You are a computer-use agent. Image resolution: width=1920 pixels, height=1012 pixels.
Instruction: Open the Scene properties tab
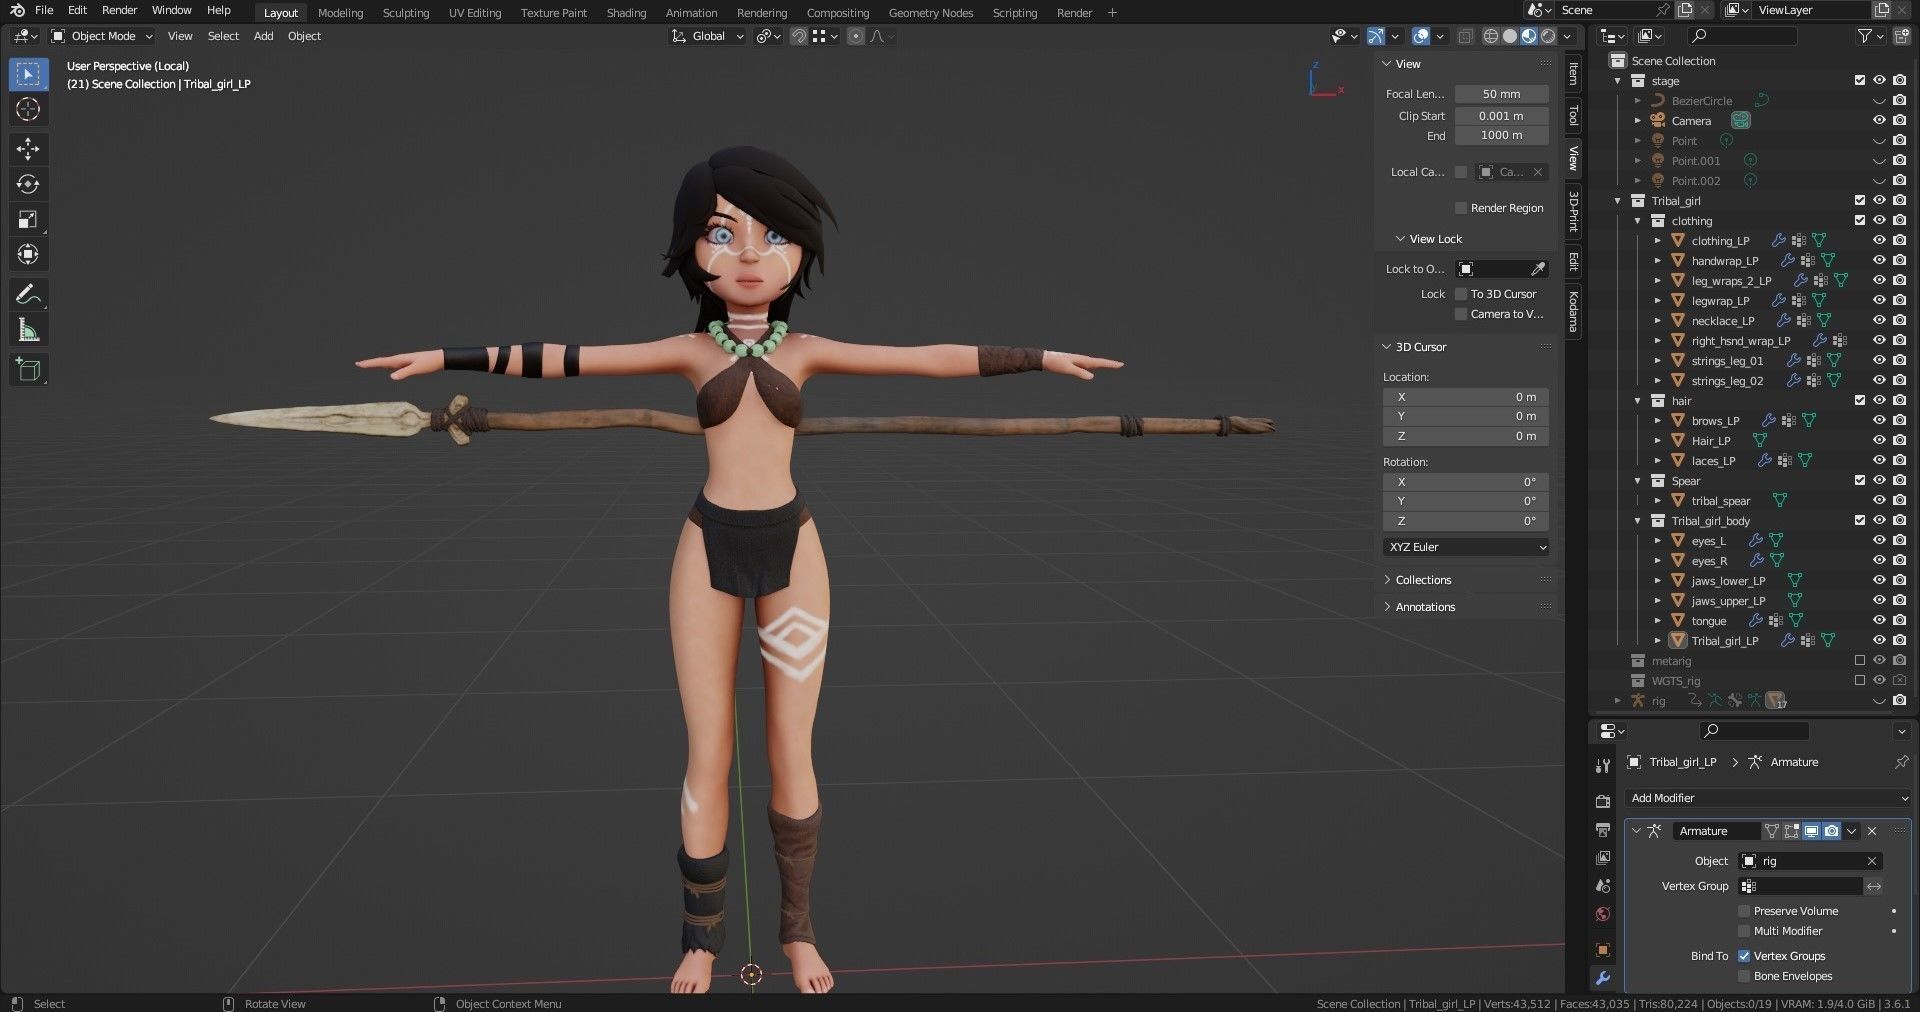coord(1603,886)
